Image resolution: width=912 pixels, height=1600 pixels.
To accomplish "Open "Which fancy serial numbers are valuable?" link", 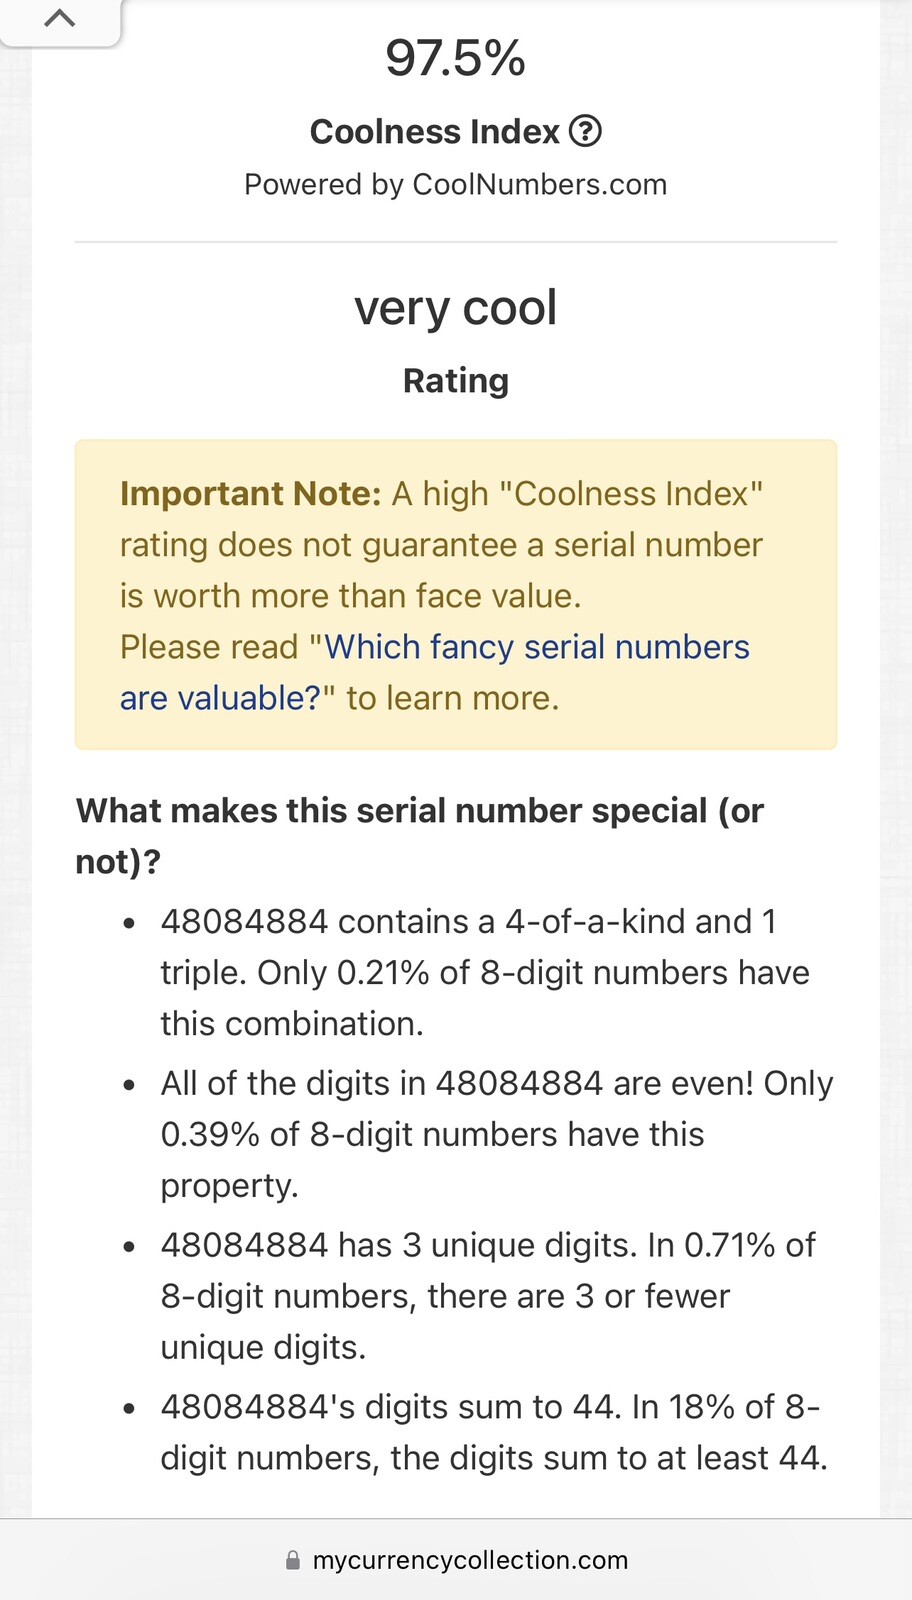I will (435, 672).
